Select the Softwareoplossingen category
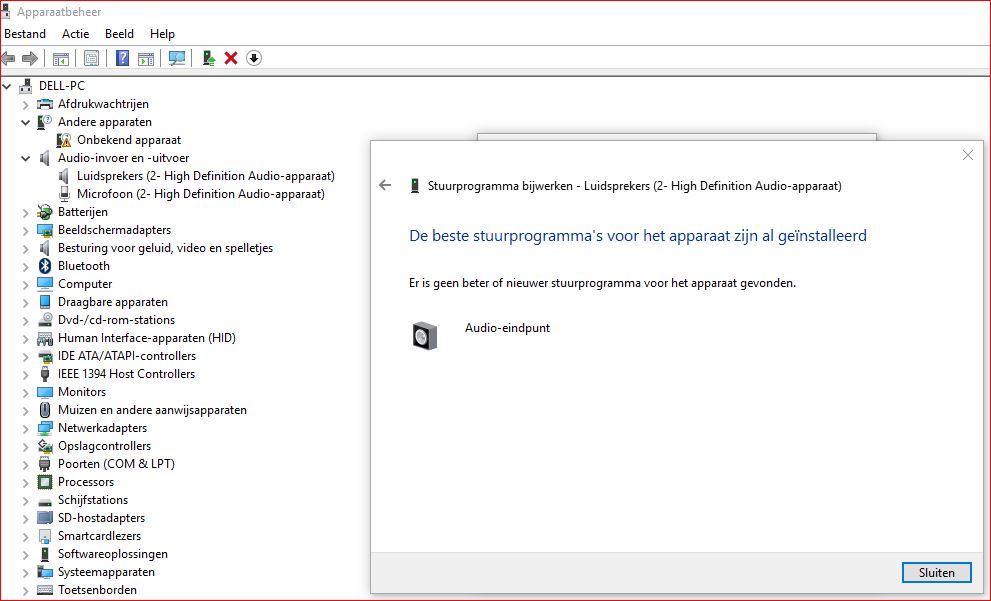Viewport: 991px width, 601px height. pyautogui.click(x=112, y=554)
